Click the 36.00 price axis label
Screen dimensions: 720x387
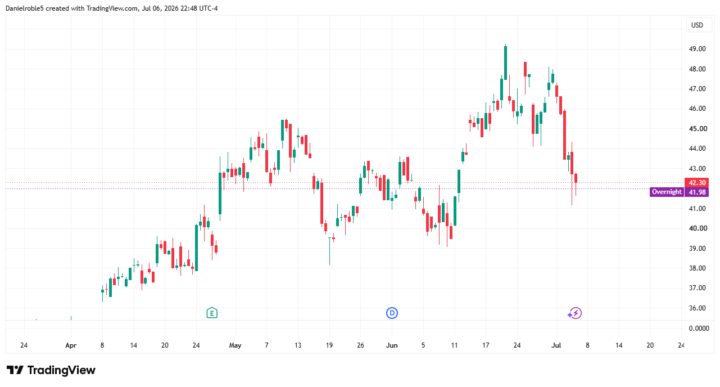click(697, 308)
